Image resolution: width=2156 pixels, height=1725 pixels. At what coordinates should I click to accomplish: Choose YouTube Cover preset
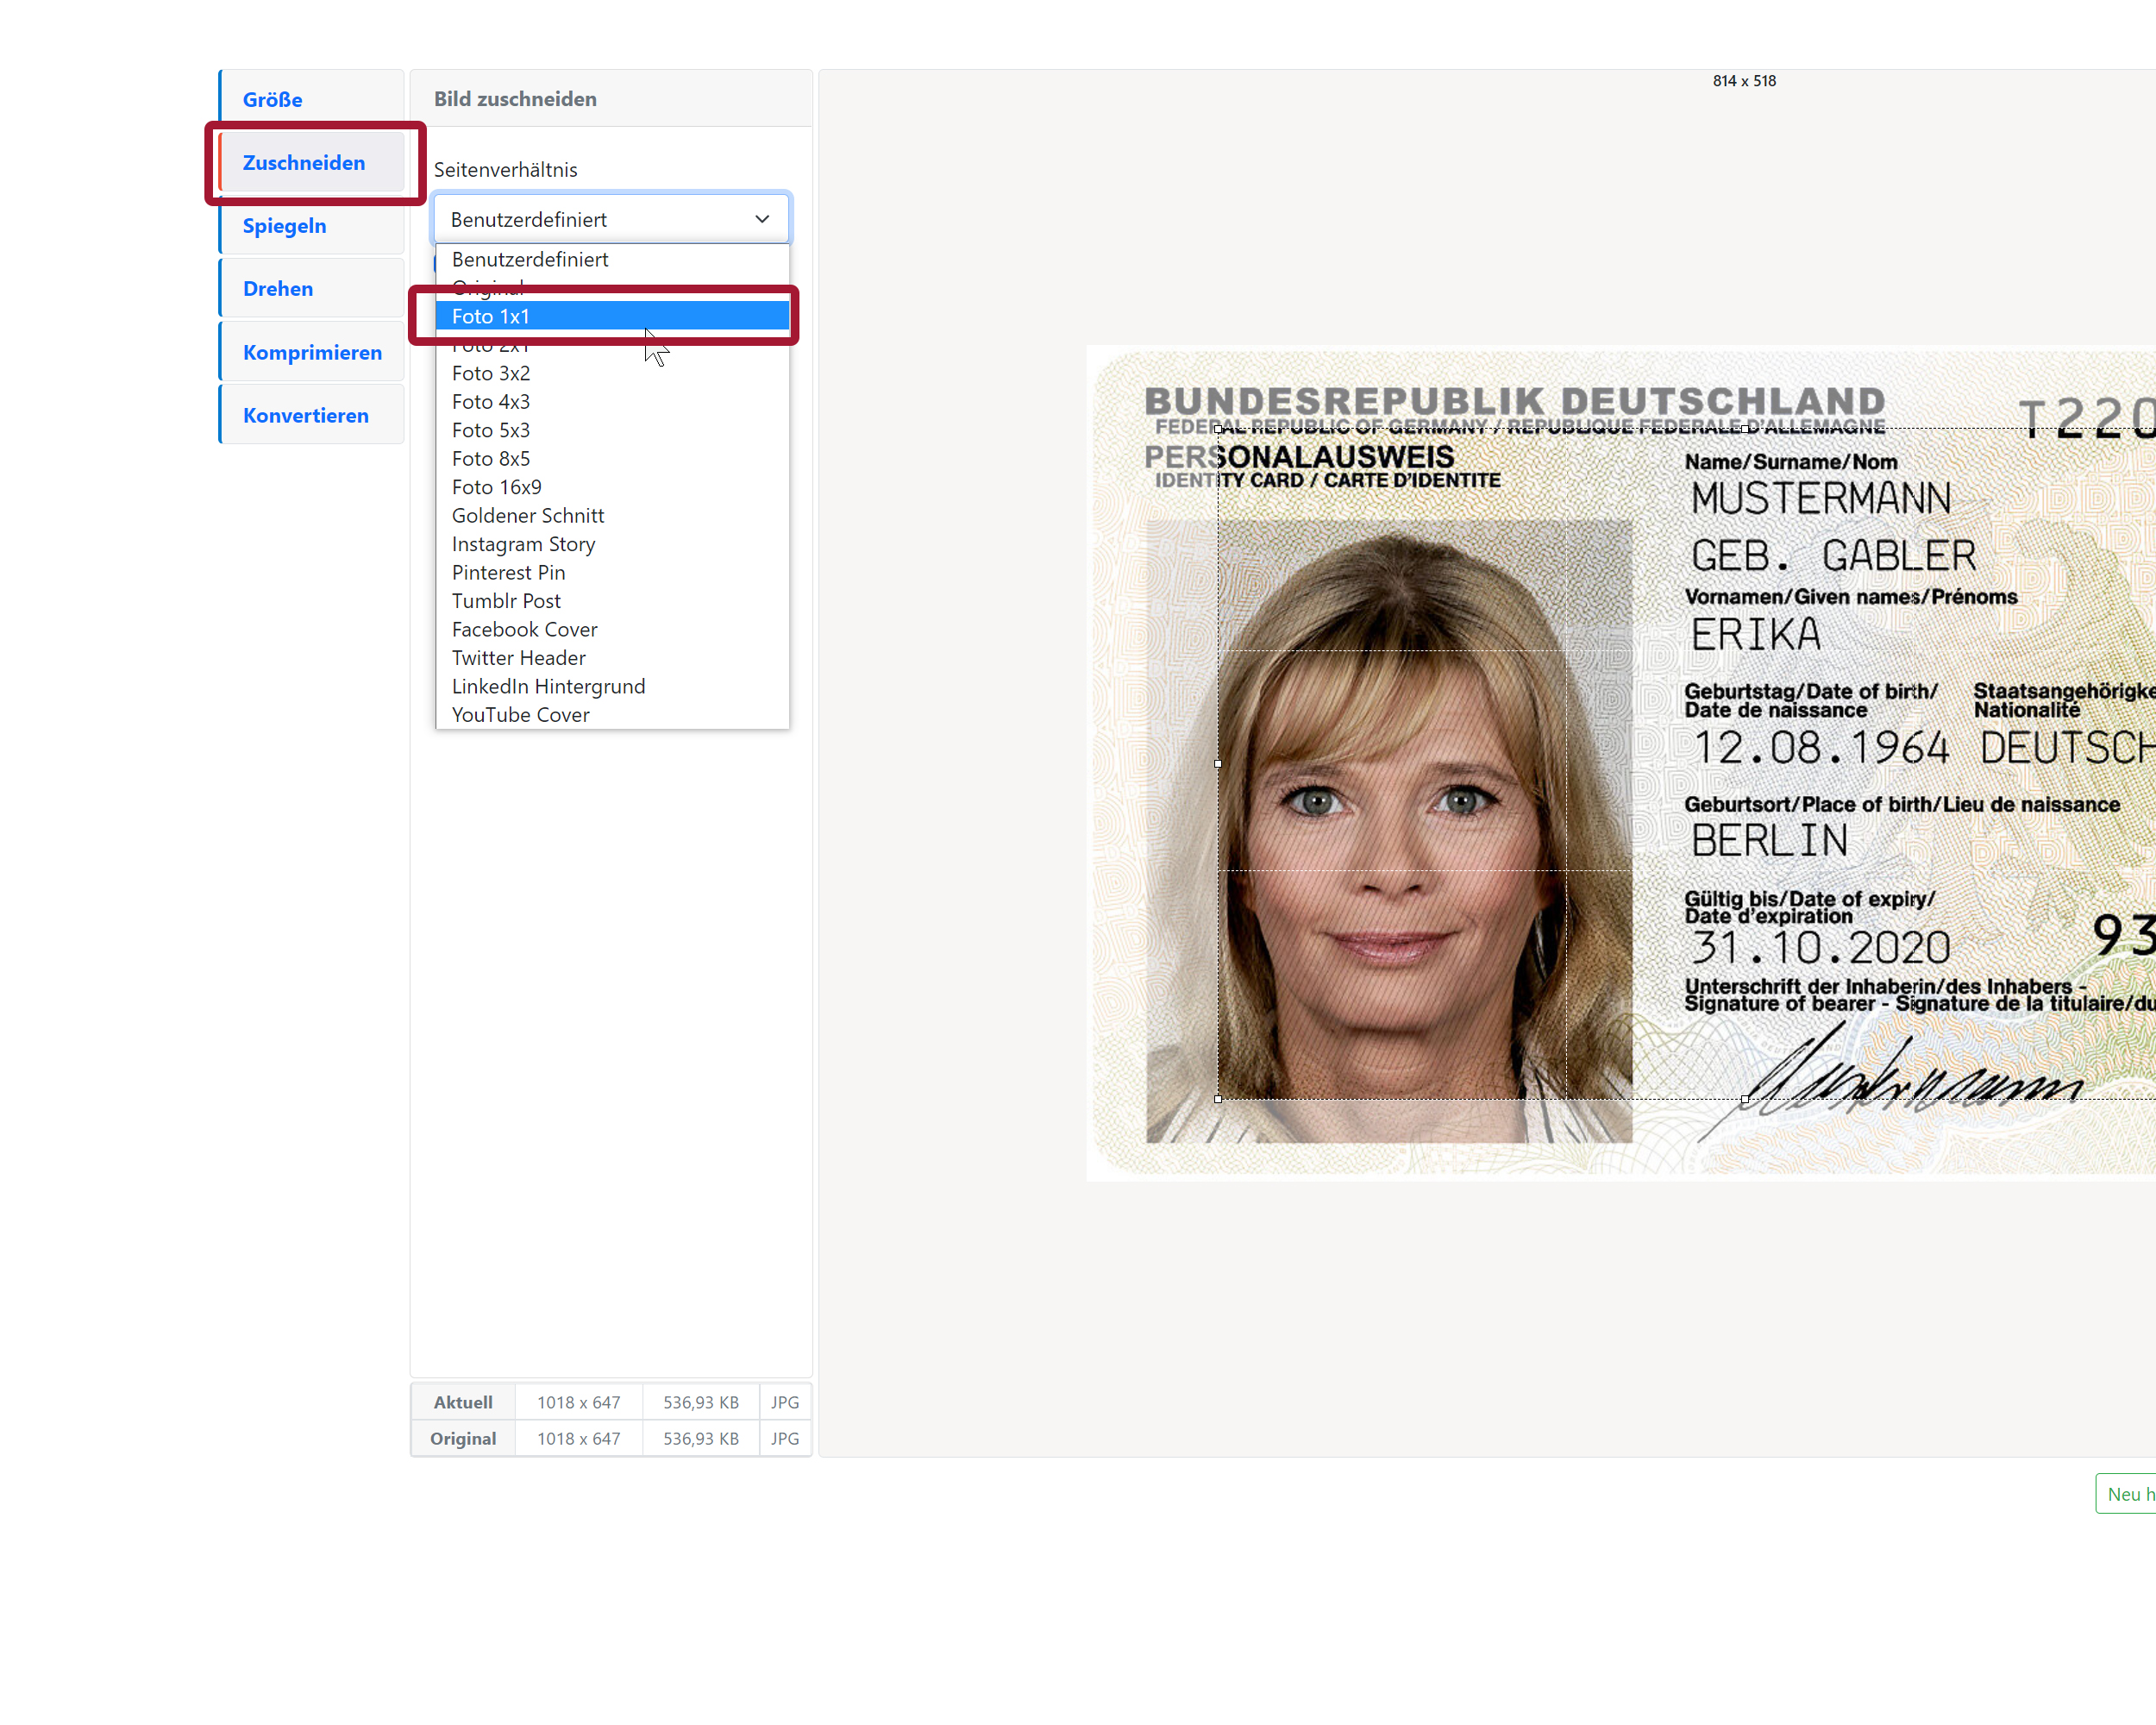coord(520,715)
